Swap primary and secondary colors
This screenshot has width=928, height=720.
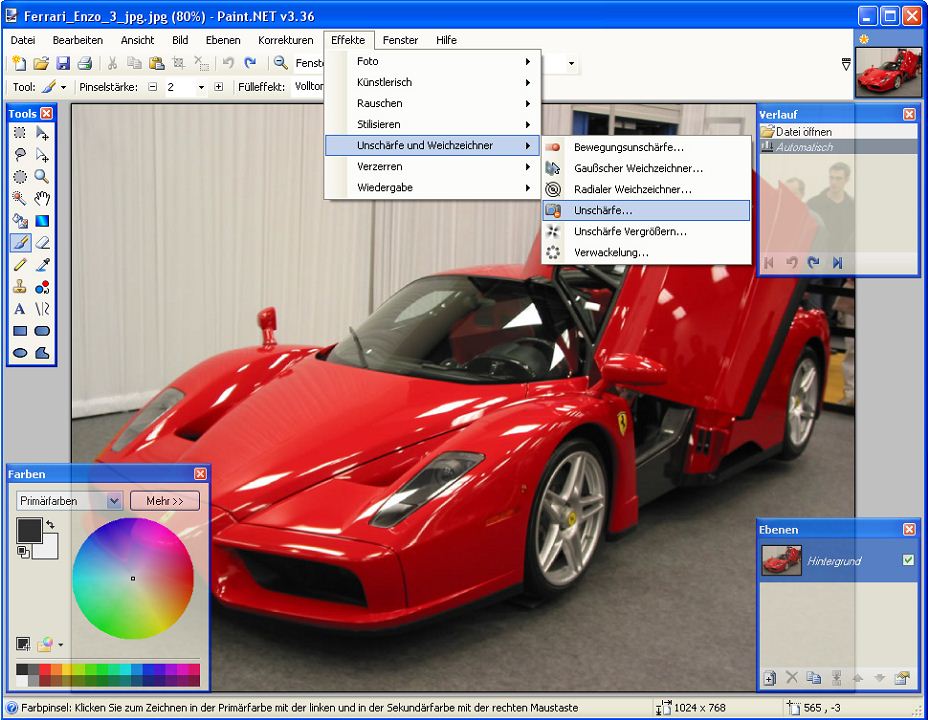tap(50, 524)
